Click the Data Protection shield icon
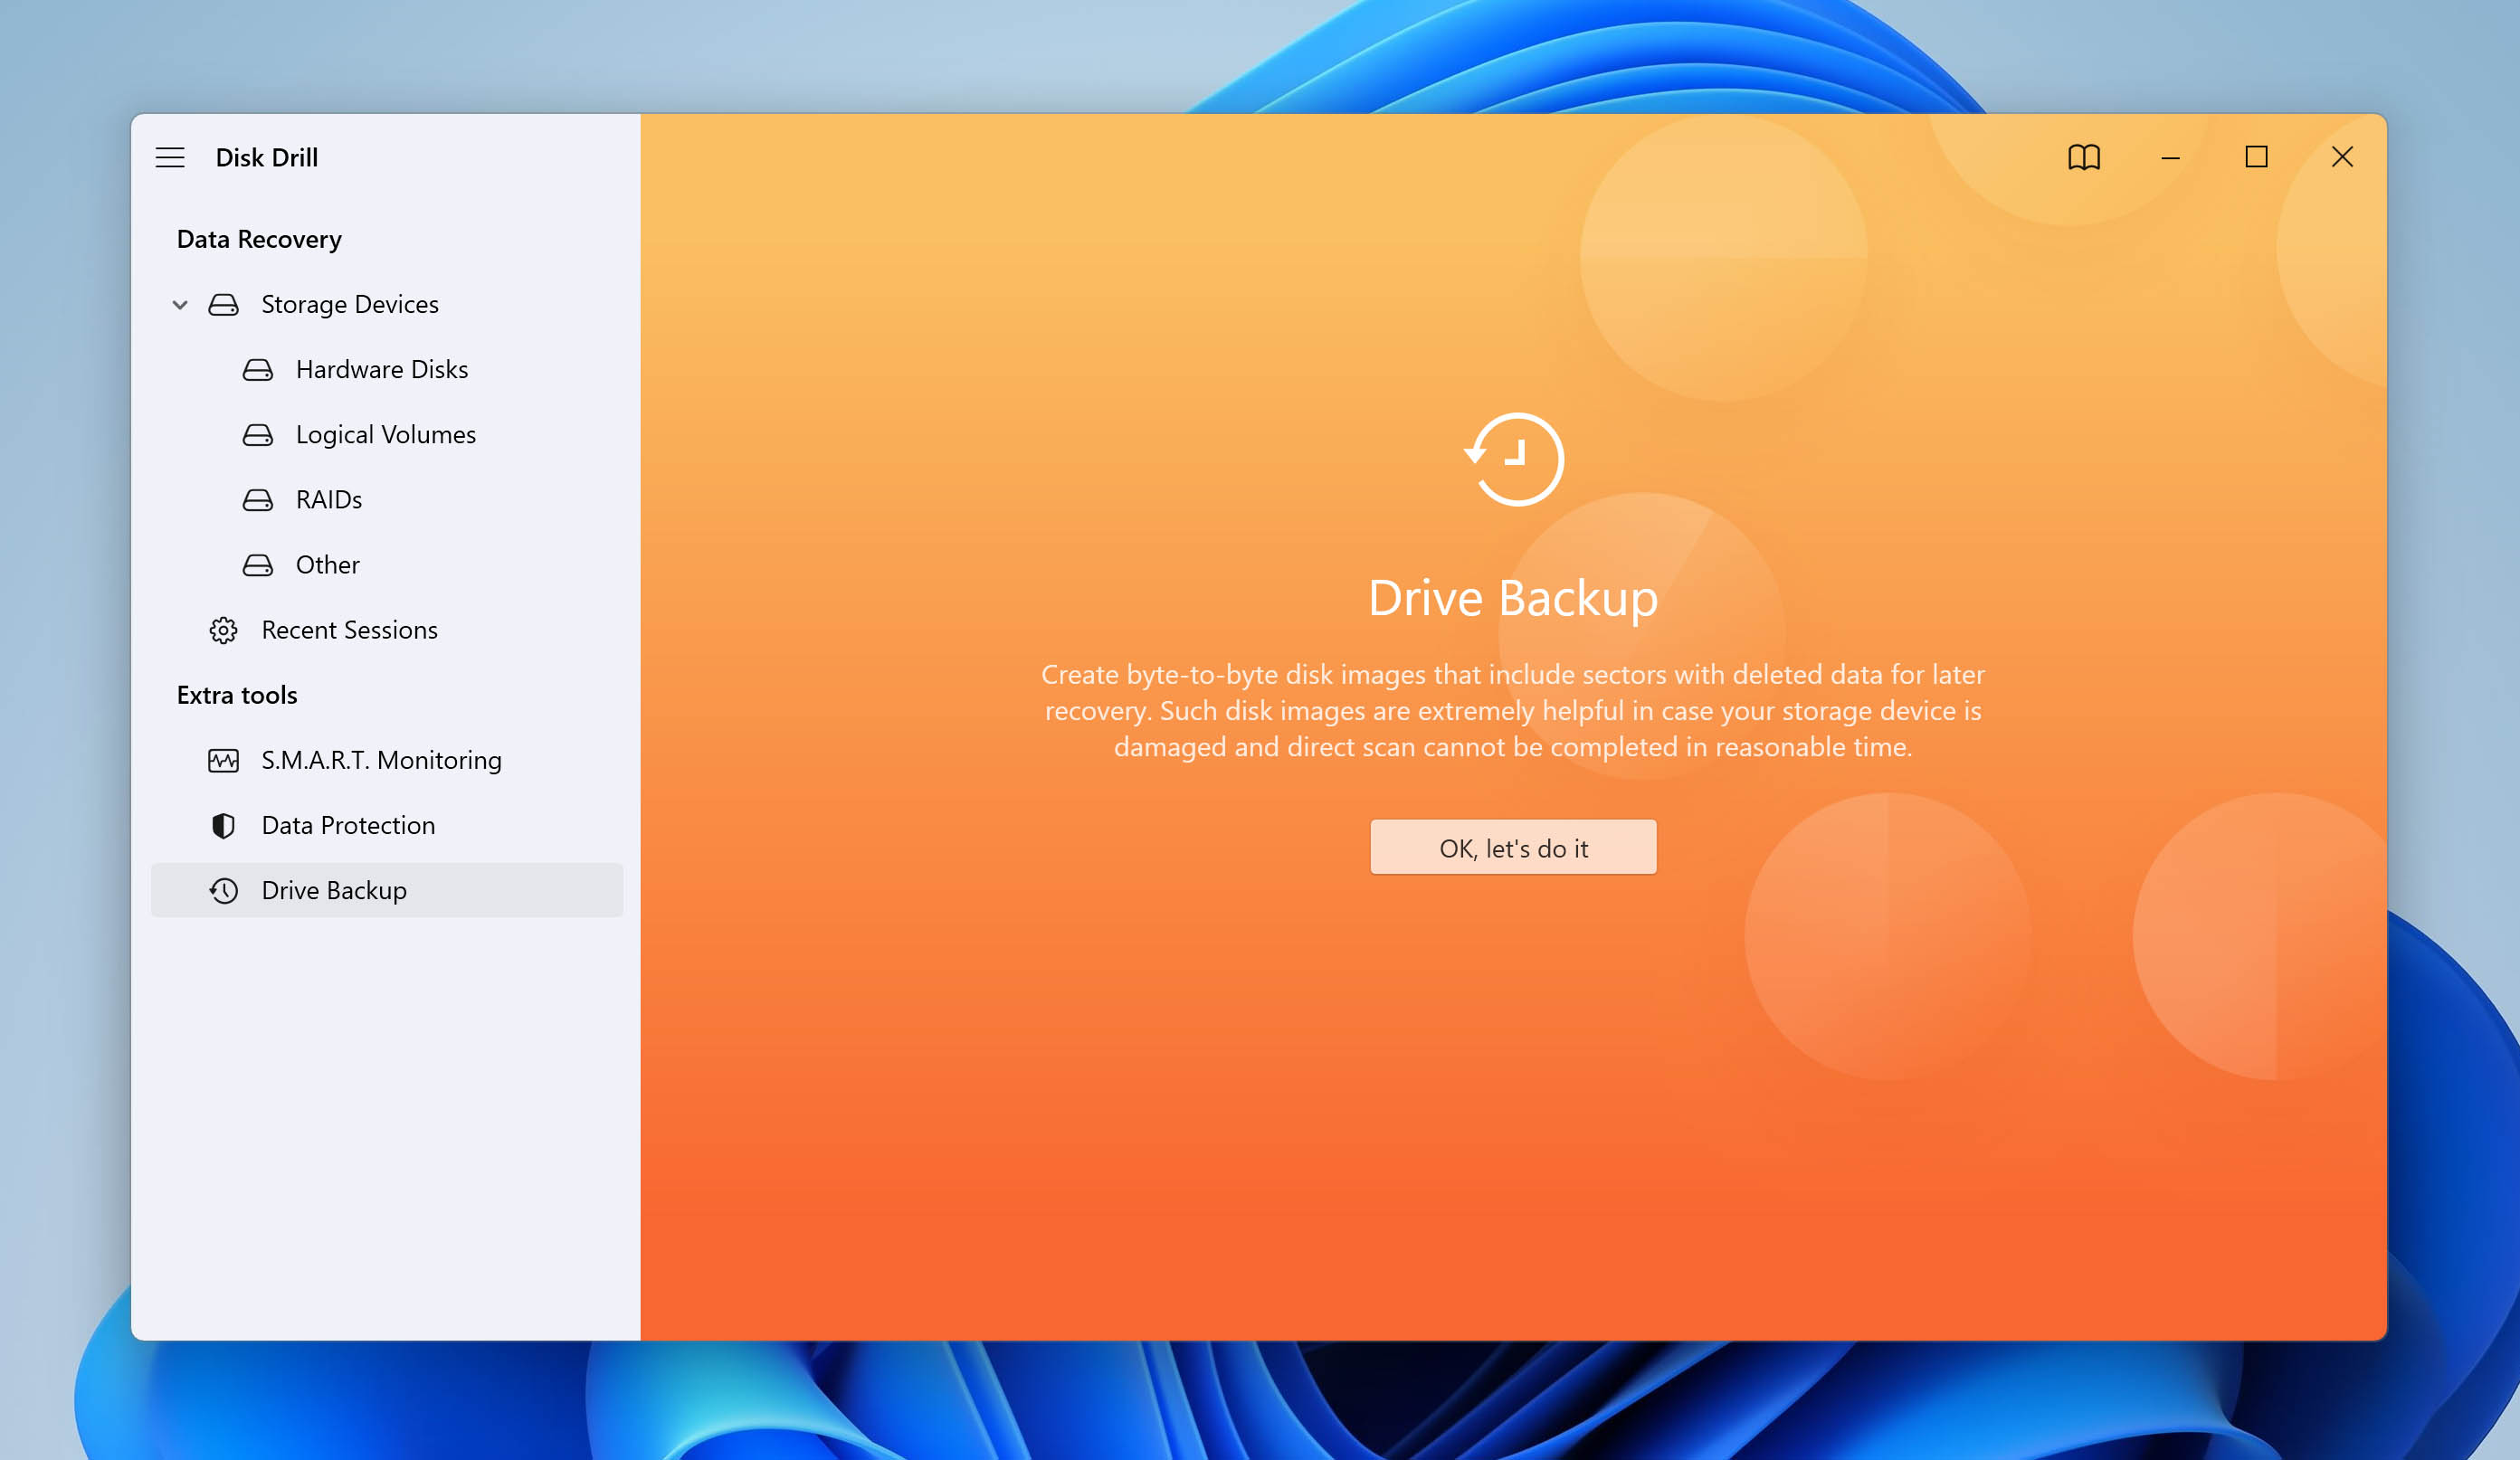 click(221, 824)
